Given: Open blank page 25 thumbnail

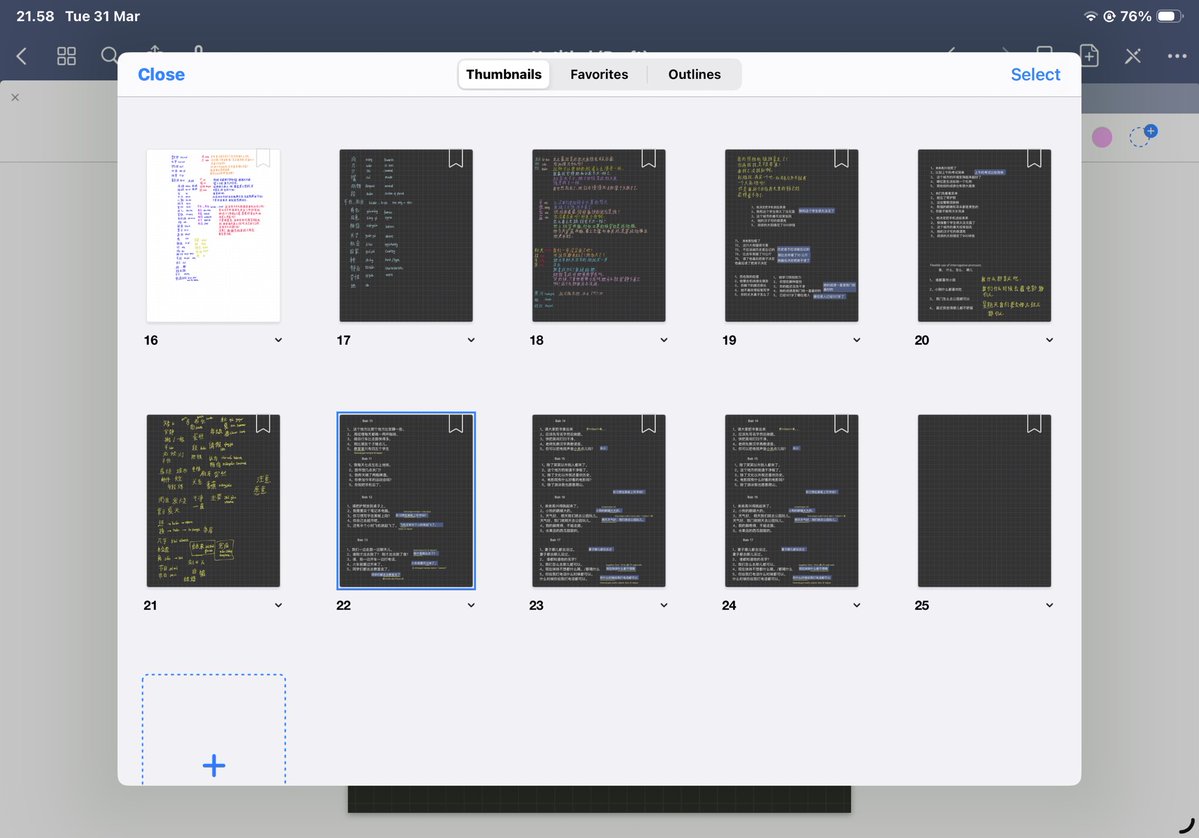Looking at the screenshot, I should click(984, 501).
